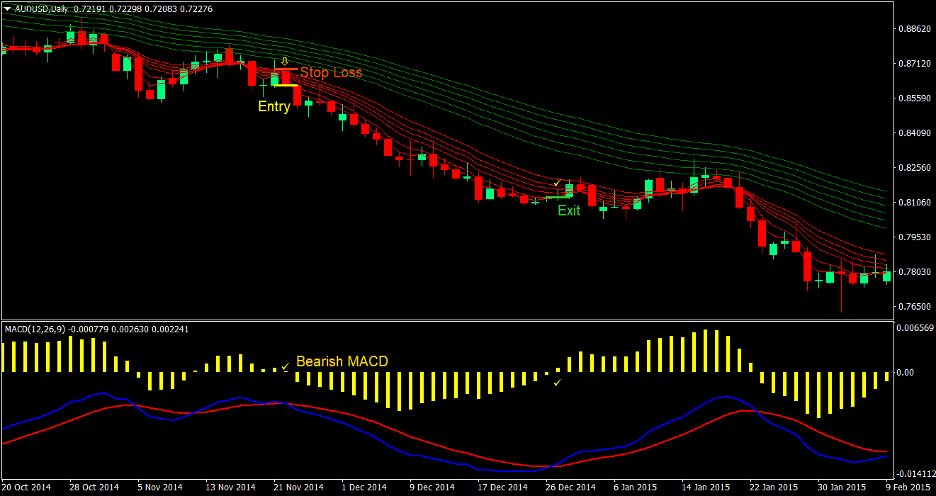Click the 1 Dec 2014 date label
Screen dimensions: 936x496
[365, 486]
